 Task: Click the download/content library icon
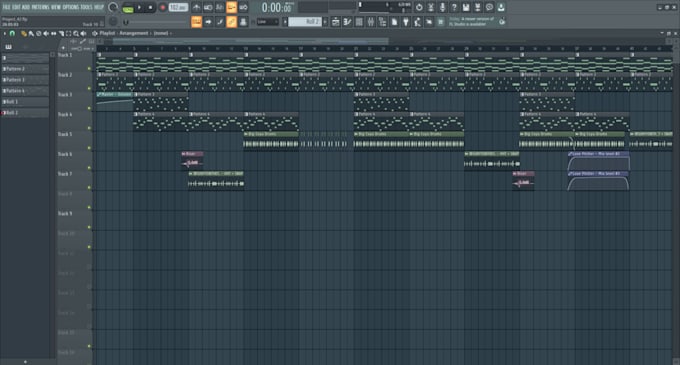click(x=501, y=7)
